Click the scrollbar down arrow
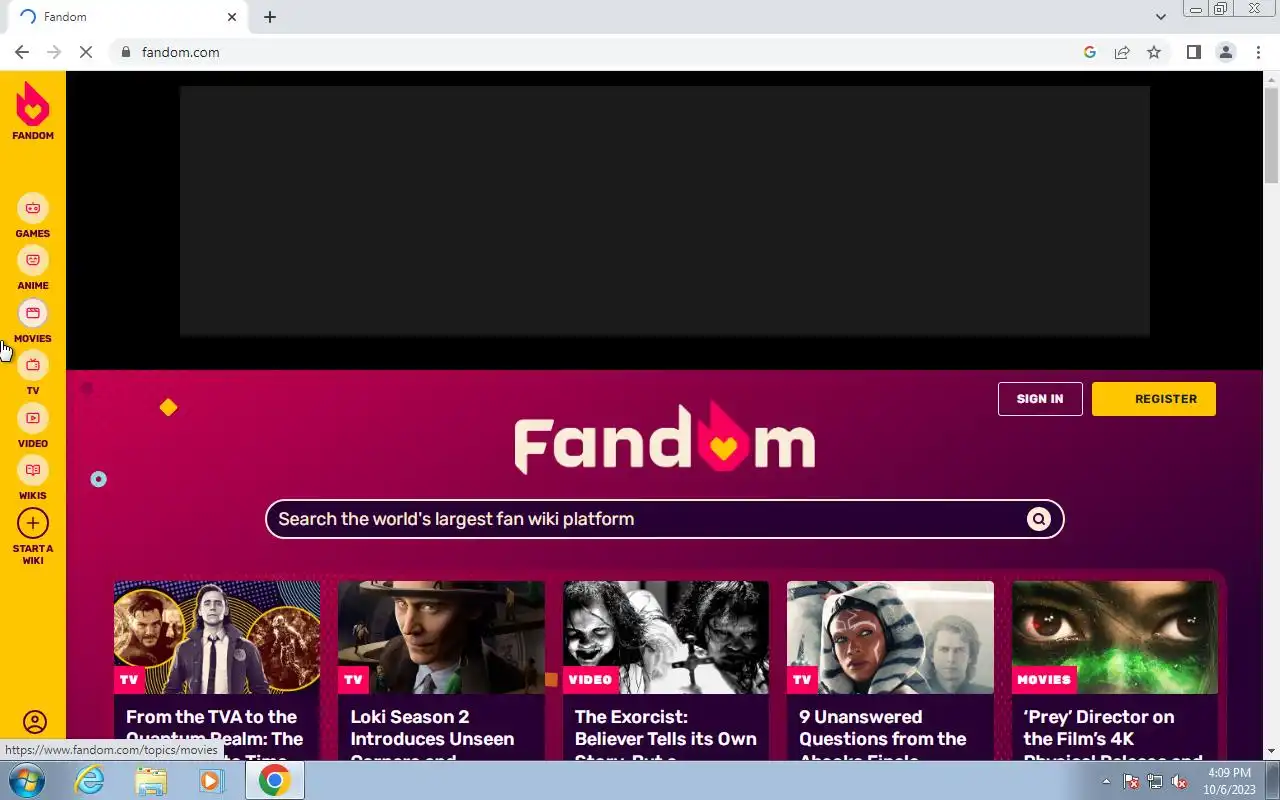Viewport: 1280px width, 800px height. (x=1271, y=751)
